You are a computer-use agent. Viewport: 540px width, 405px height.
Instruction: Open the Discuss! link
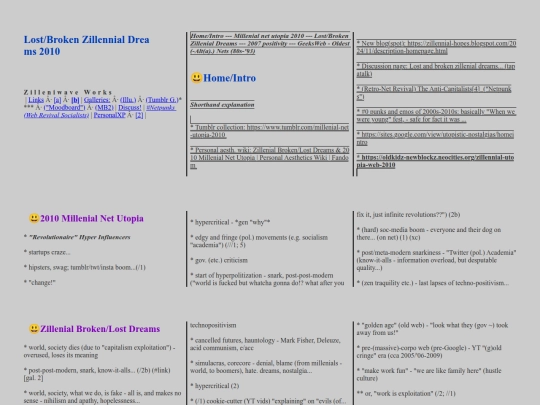pos(130,107)
